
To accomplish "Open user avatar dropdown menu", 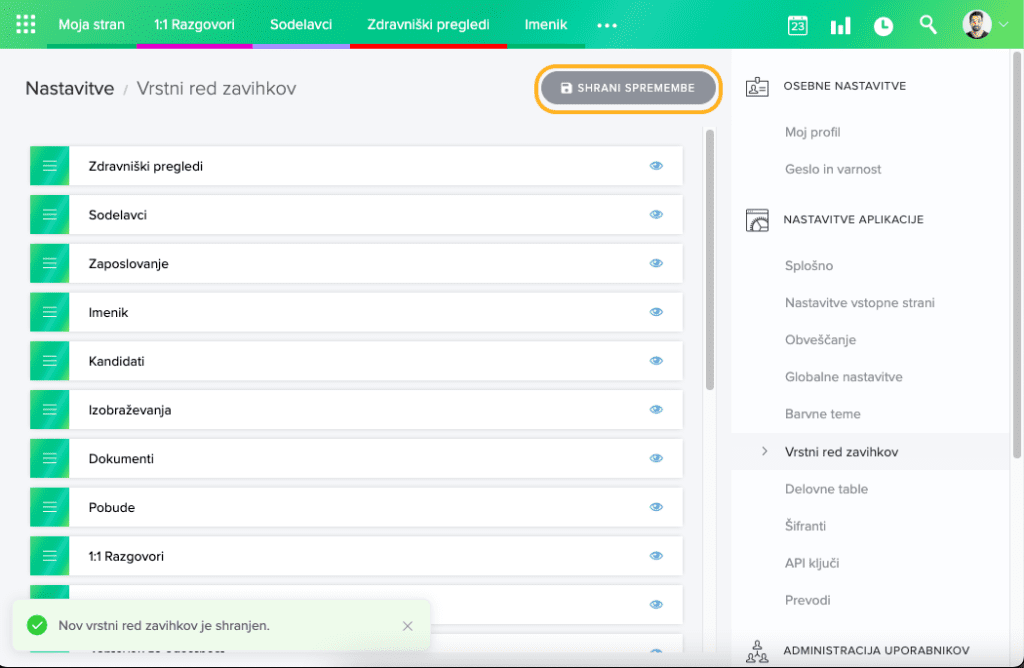I will point(986,25).
